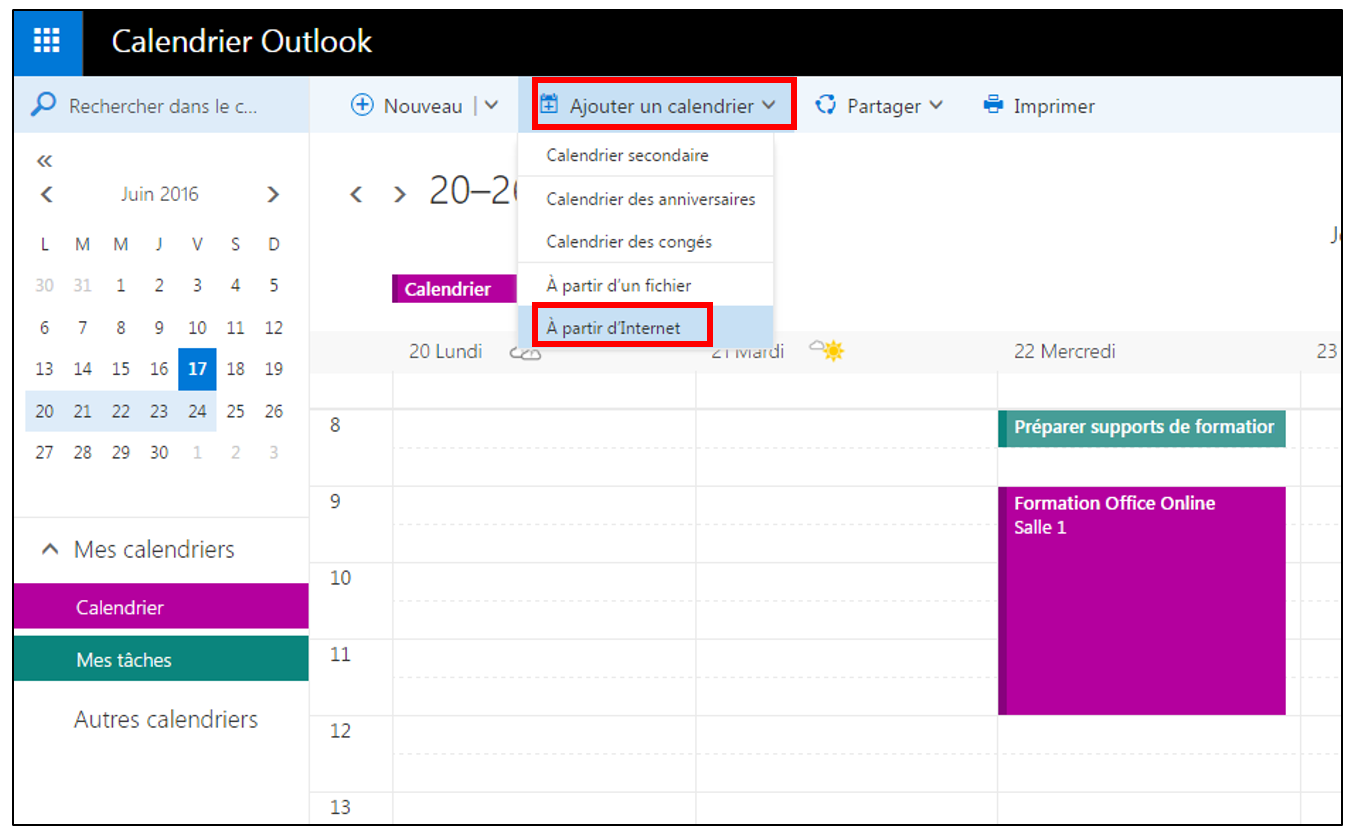Click the Imprimer printer icon
Image resolution: width=1351 pixels, height=835 pixels.
coord(993,105)
